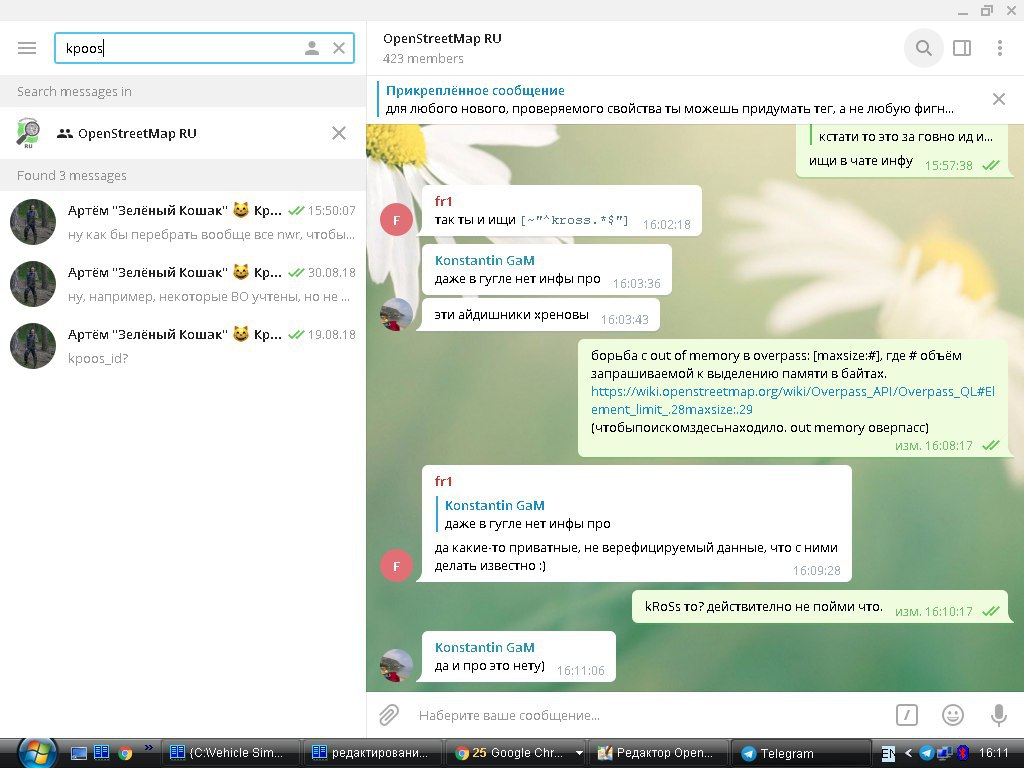Expand the Google Chrome taskbar group arrow
This screenshot has height=768, width=1024.
point(579,753)
